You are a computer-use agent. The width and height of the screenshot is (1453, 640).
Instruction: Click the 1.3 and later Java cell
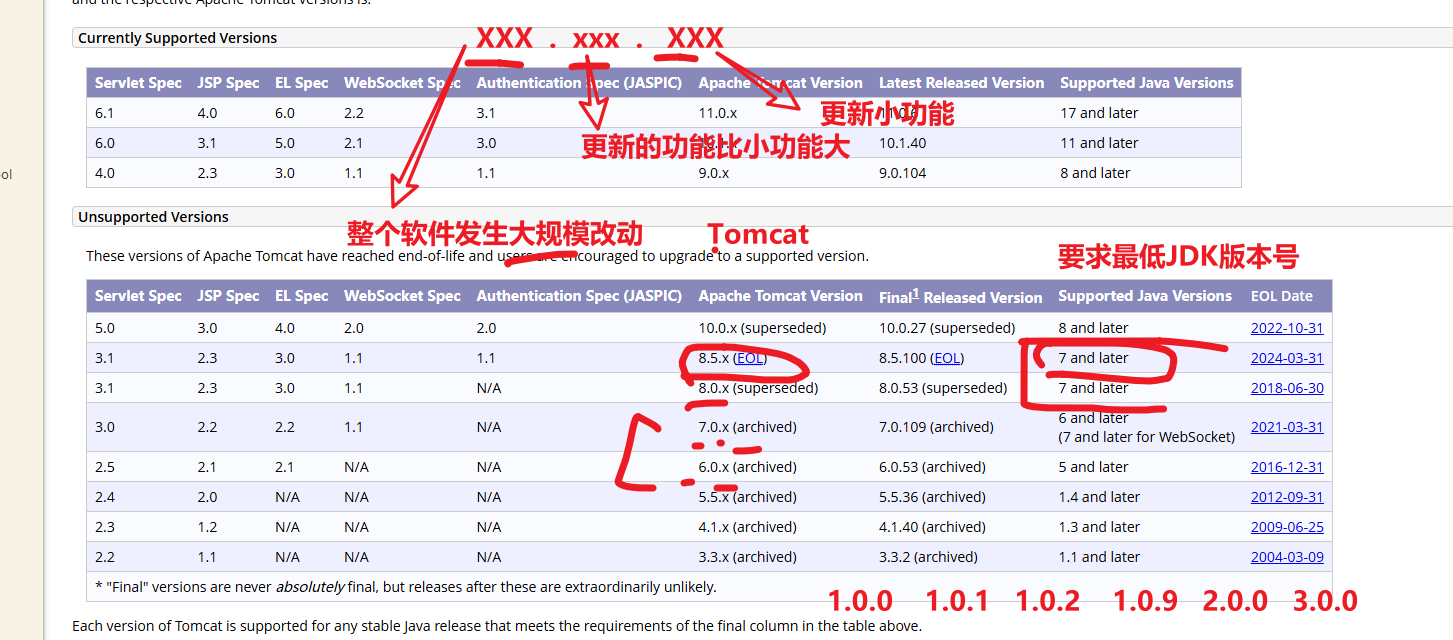pyautogui.click(x=1099, y=527)
